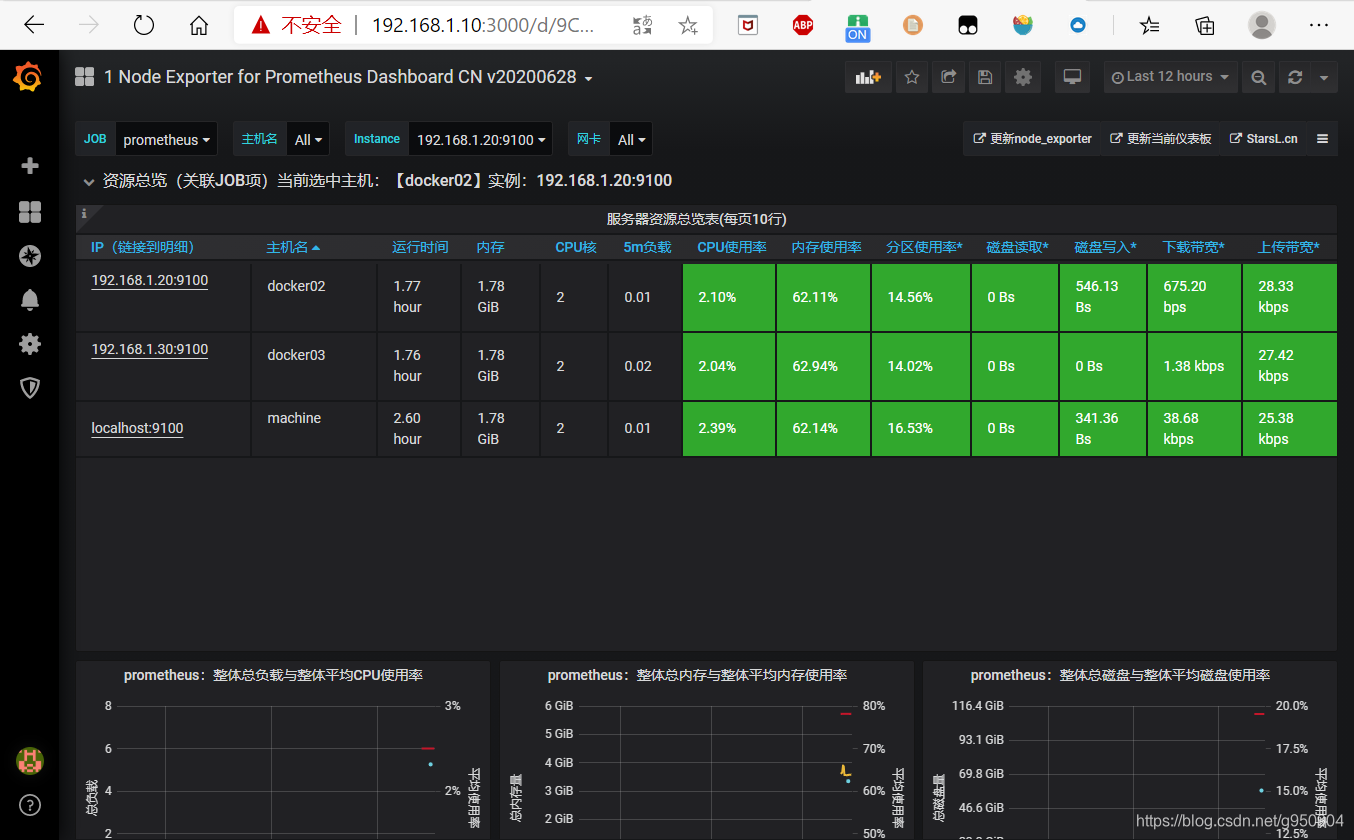The height and width of the screenshot is (840, 1354).
Task: Open the dashboard links hamburger menu
Action: [x=1322, y=139]
